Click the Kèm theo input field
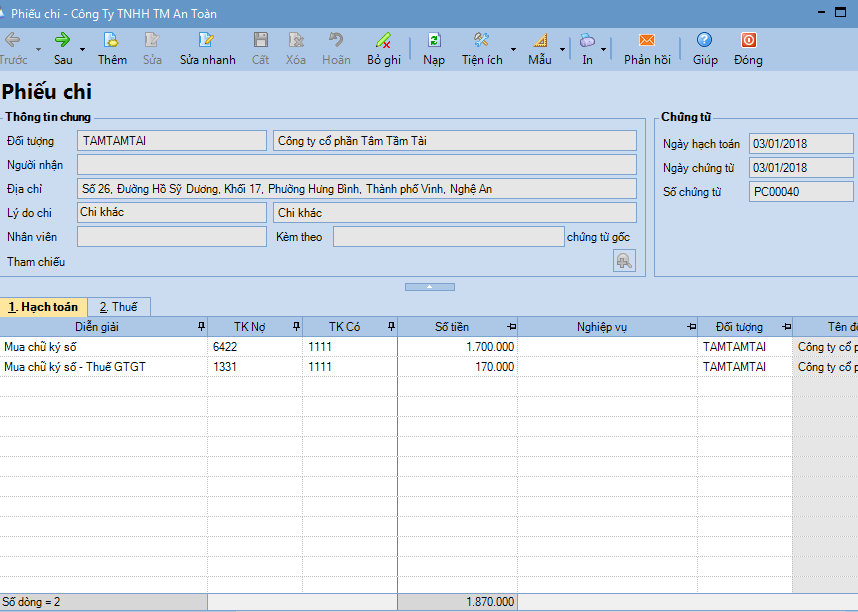The image size is (858, 612). pos(449,236)
